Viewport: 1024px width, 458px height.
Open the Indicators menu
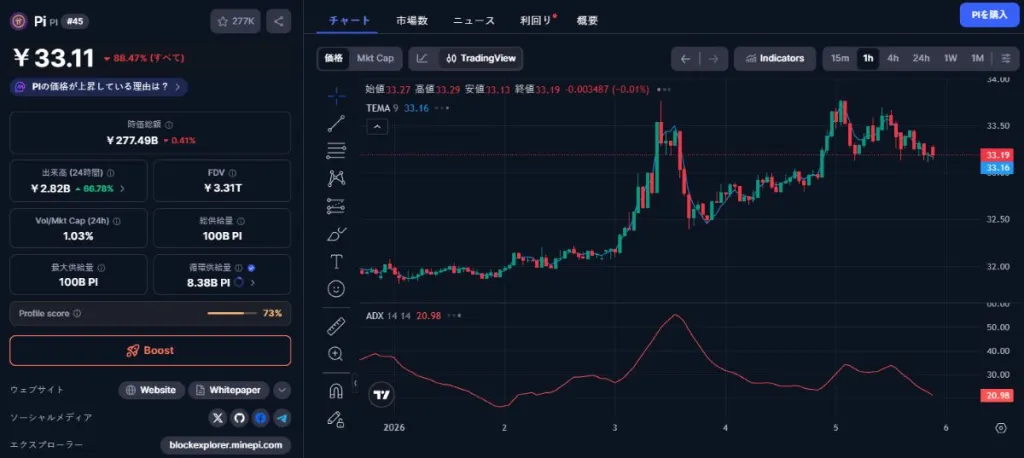(775, 58)
